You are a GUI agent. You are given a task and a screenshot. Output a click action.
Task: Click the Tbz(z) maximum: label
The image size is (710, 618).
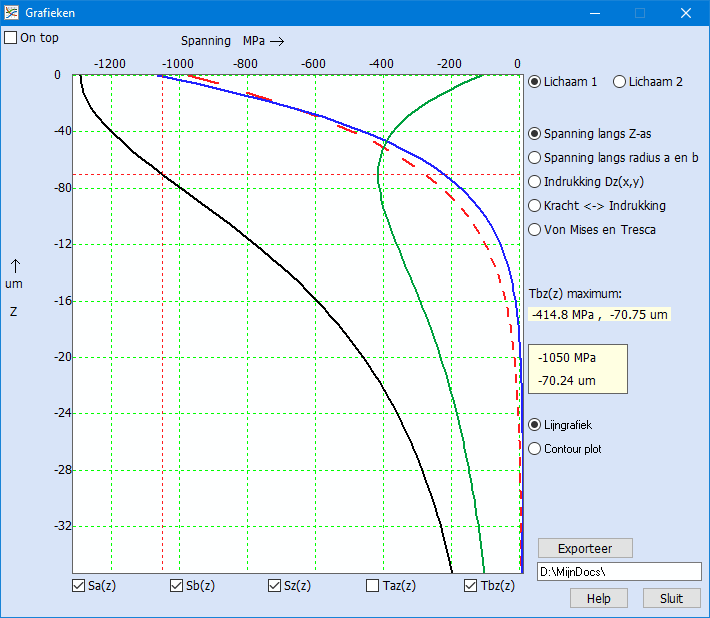(575, 294)
